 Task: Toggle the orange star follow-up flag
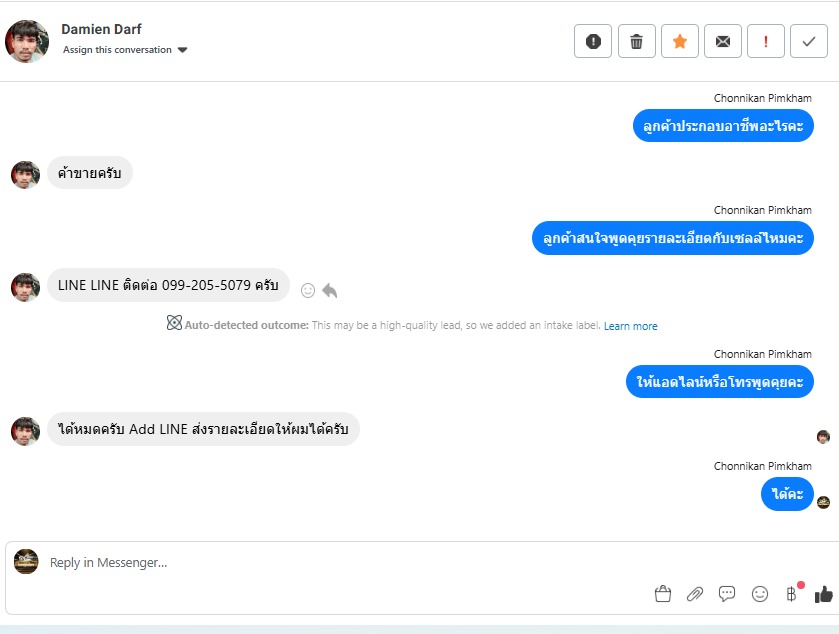tap(680, 41)
